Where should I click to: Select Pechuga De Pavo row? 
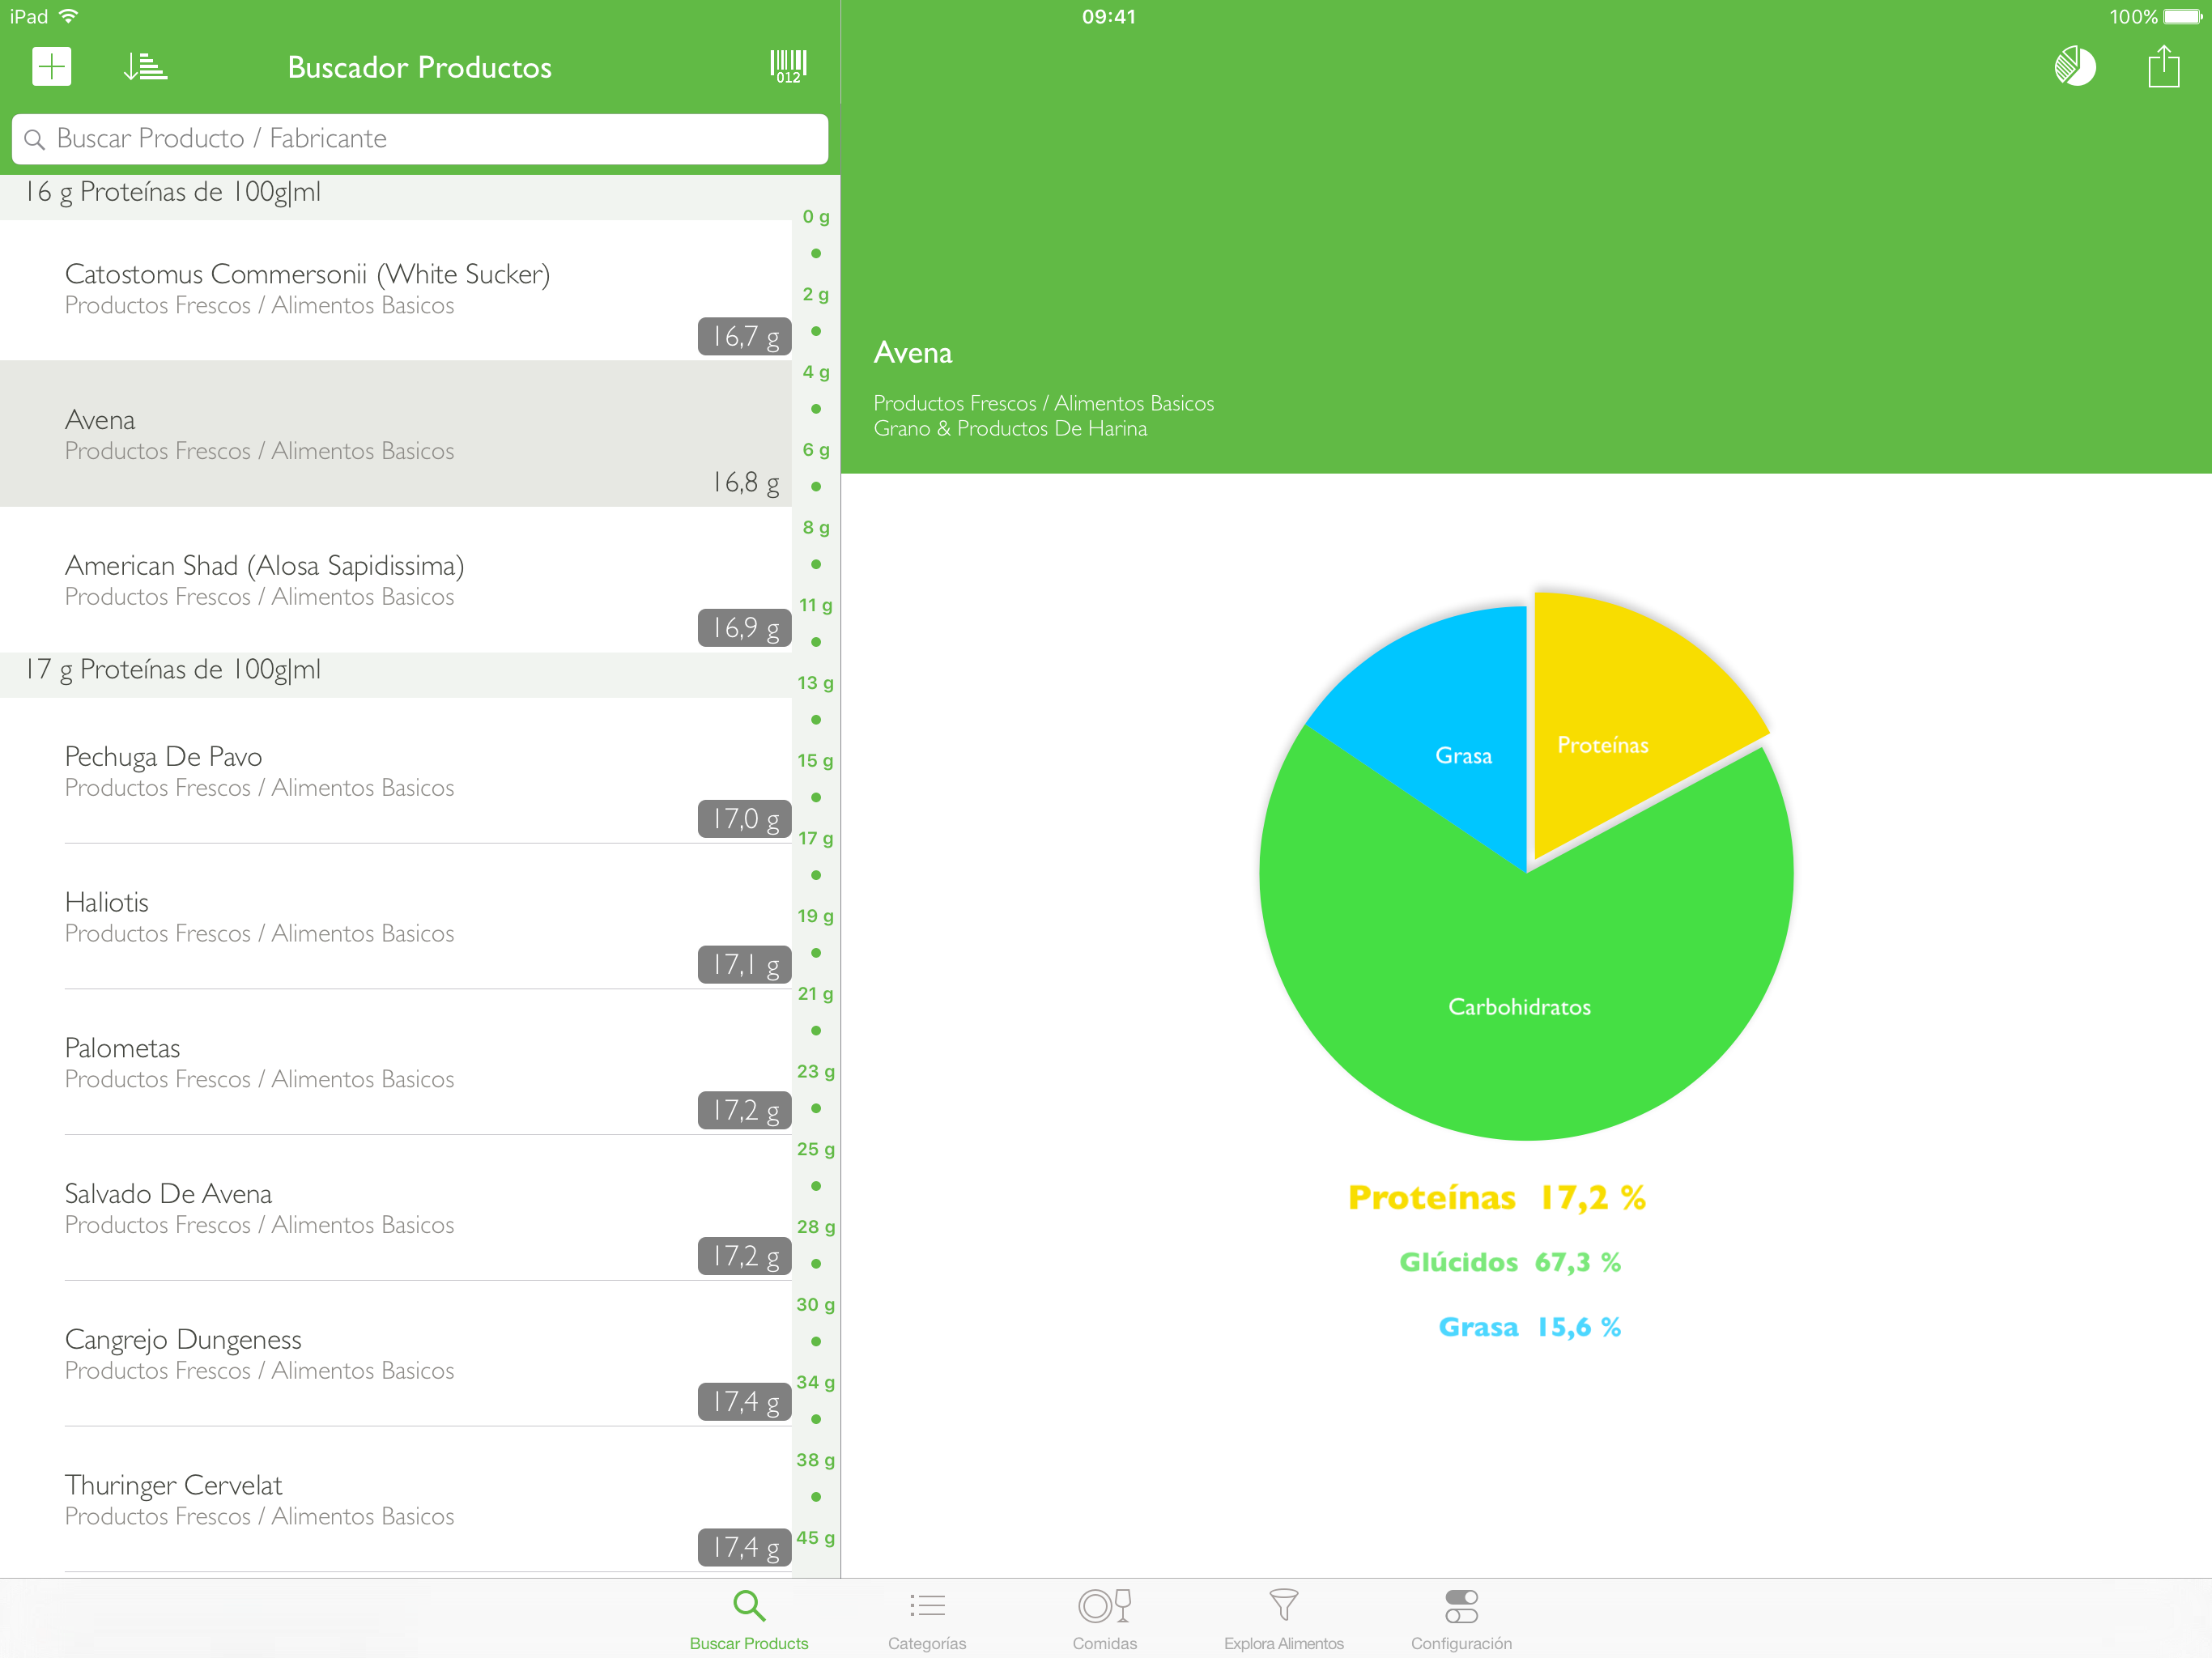click(396, 770)
